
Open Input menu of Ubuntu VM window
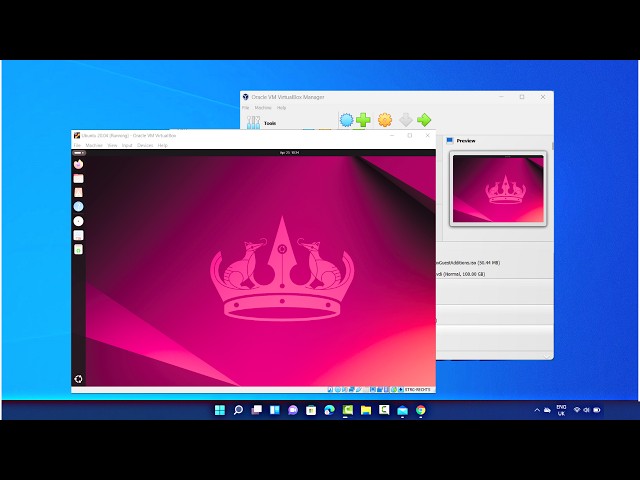click(x=127, y=145)
